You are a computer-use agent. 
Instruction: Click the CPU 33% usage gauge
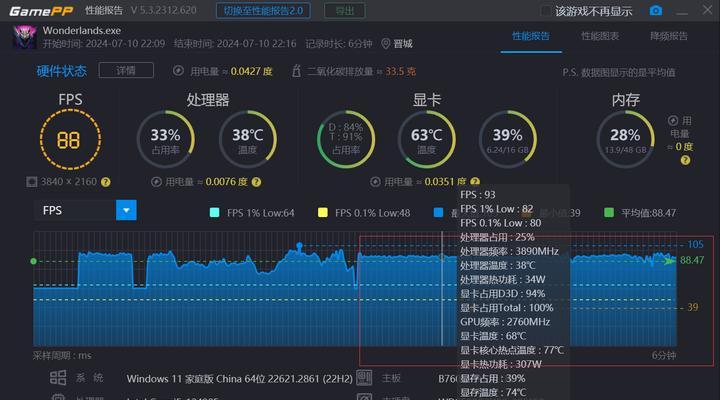click(x=165, y=139)
